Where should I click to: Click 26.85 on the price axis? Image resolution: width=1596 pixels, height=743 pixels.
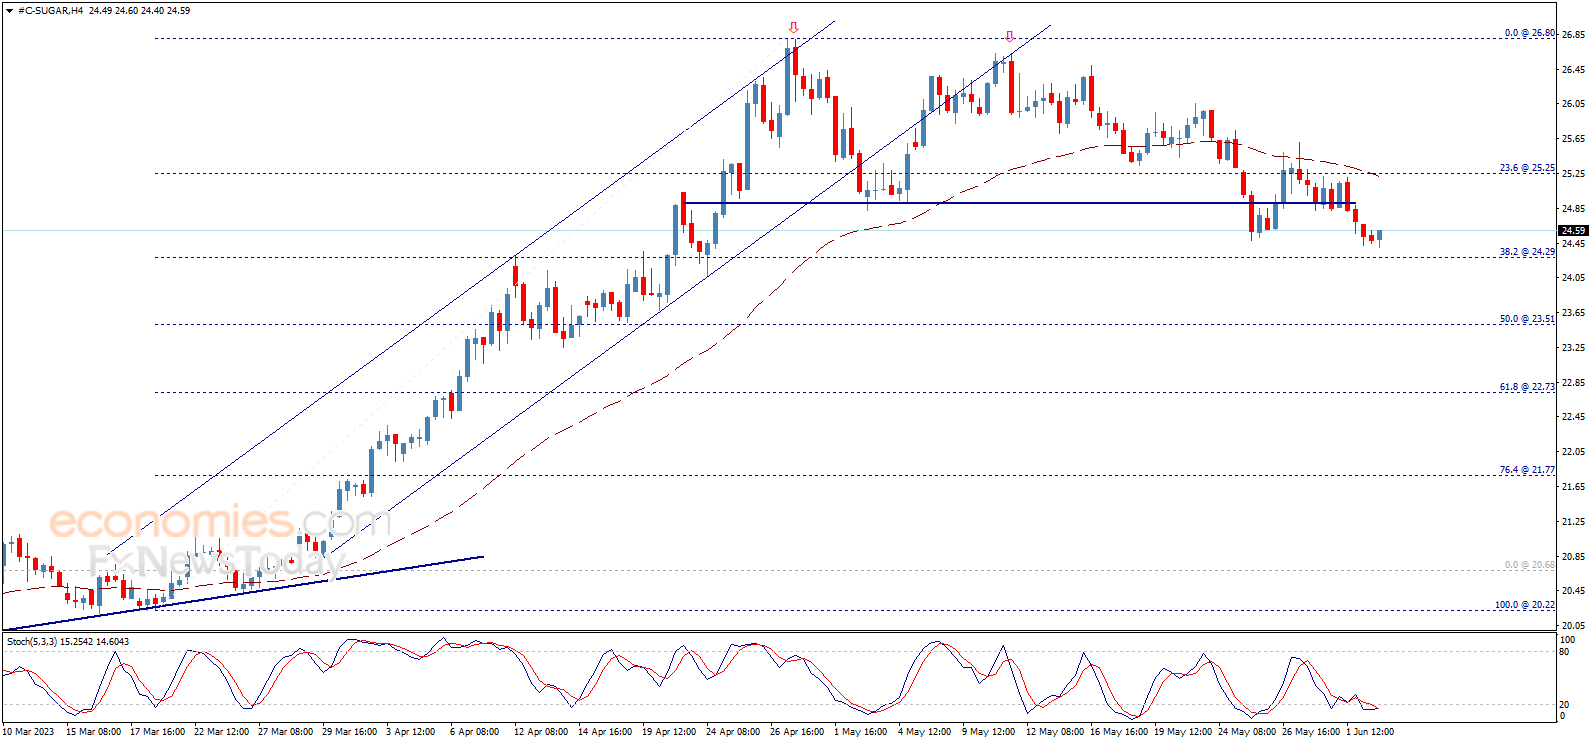[x=1573, y=34]
